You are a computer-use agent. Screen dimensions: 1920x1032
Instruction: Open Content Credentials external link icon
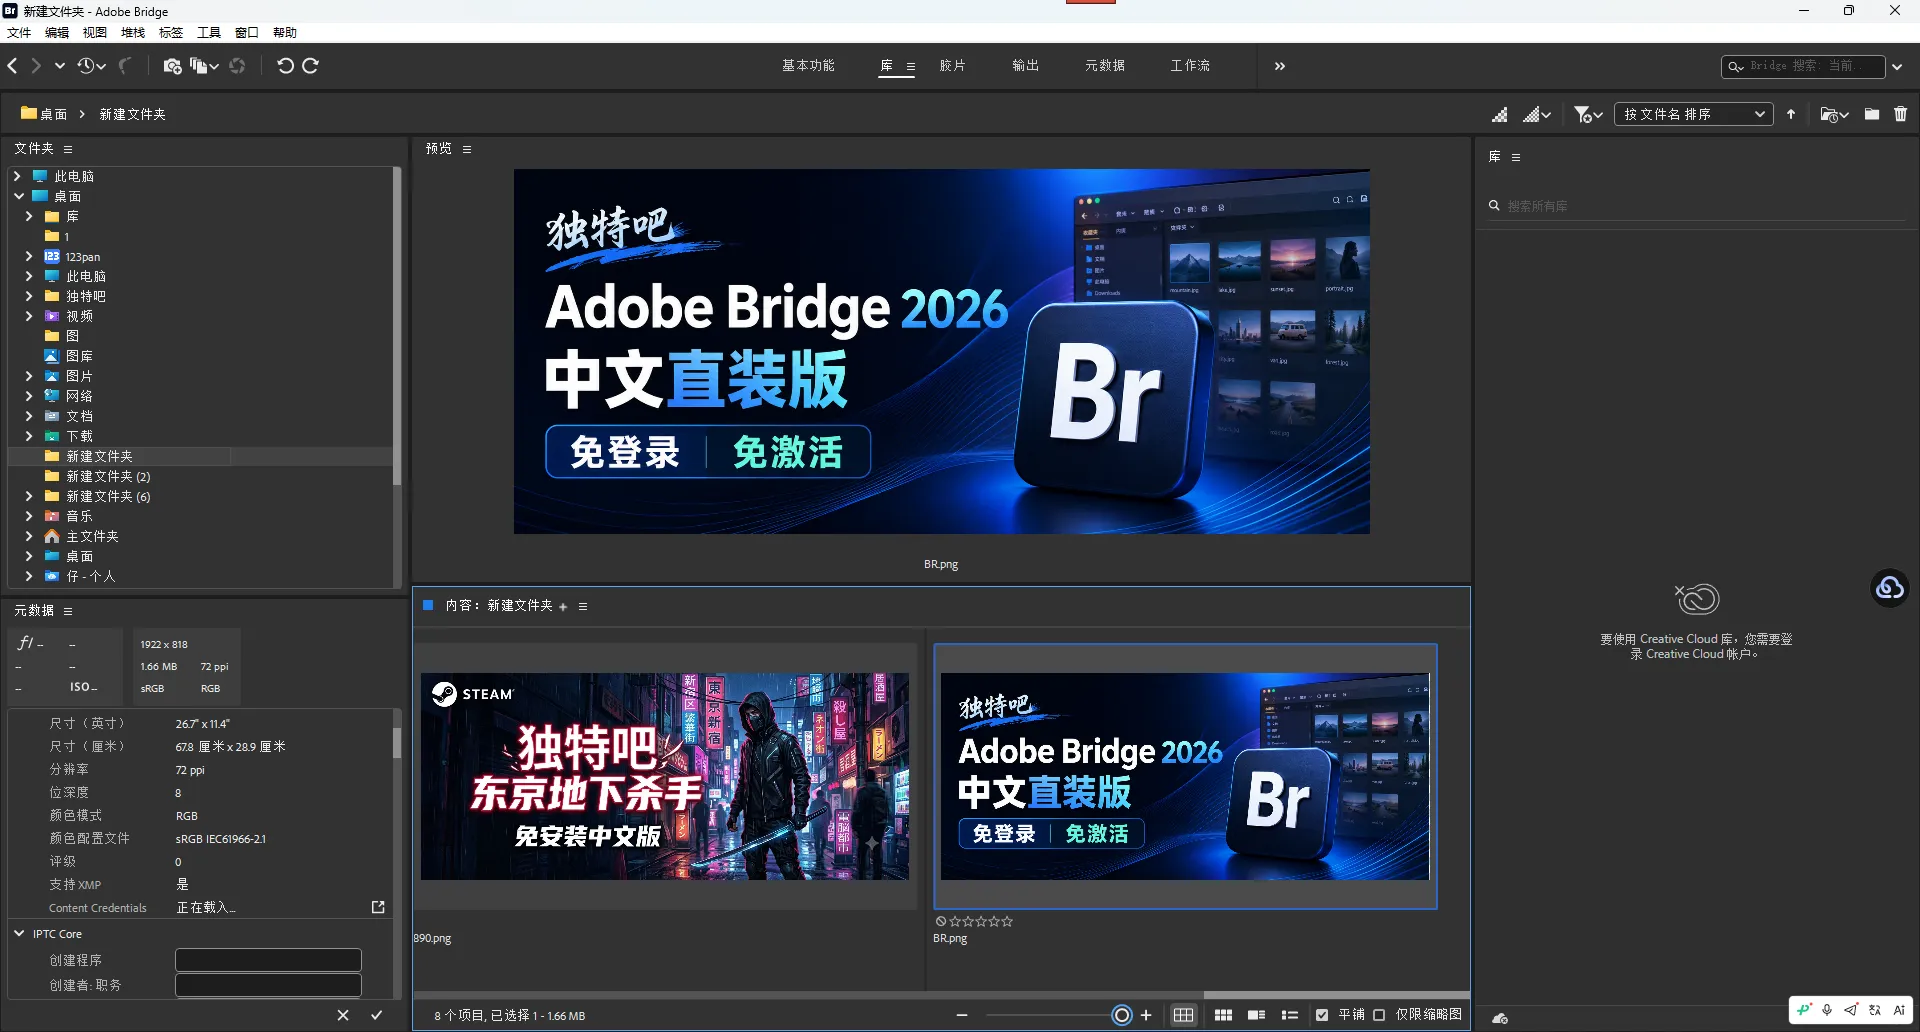pos(378,907)
